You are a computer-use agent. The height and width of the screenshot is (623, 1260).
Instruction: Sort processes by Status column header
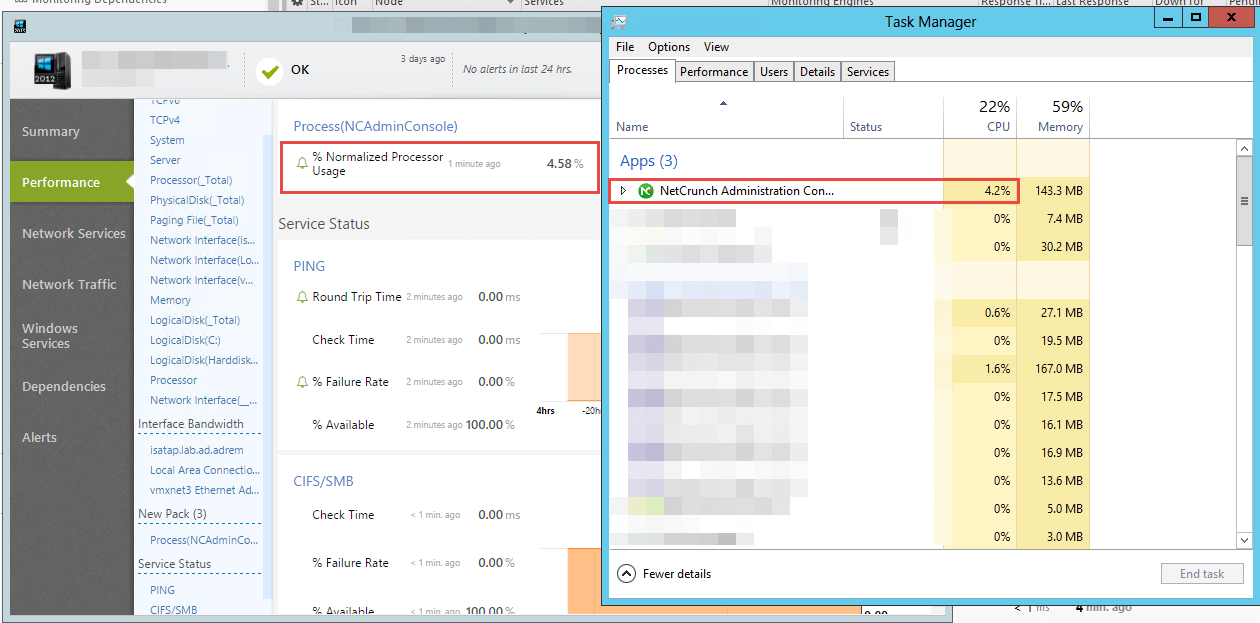click(x=893, y=116)
